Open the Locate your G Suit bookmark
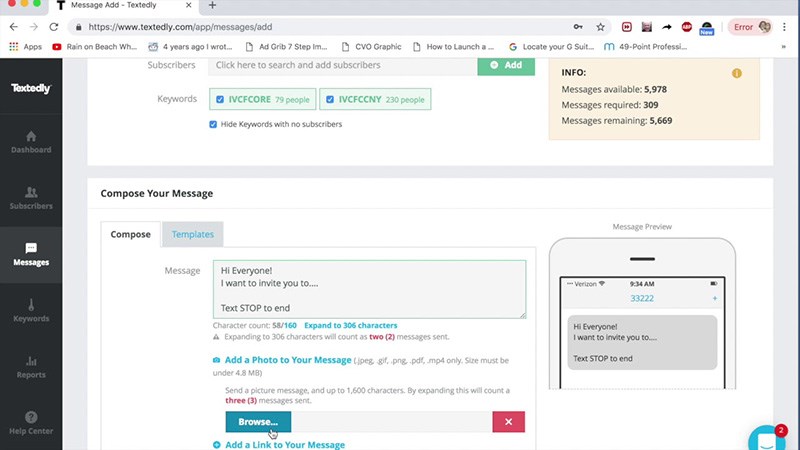 pos(552,46)
